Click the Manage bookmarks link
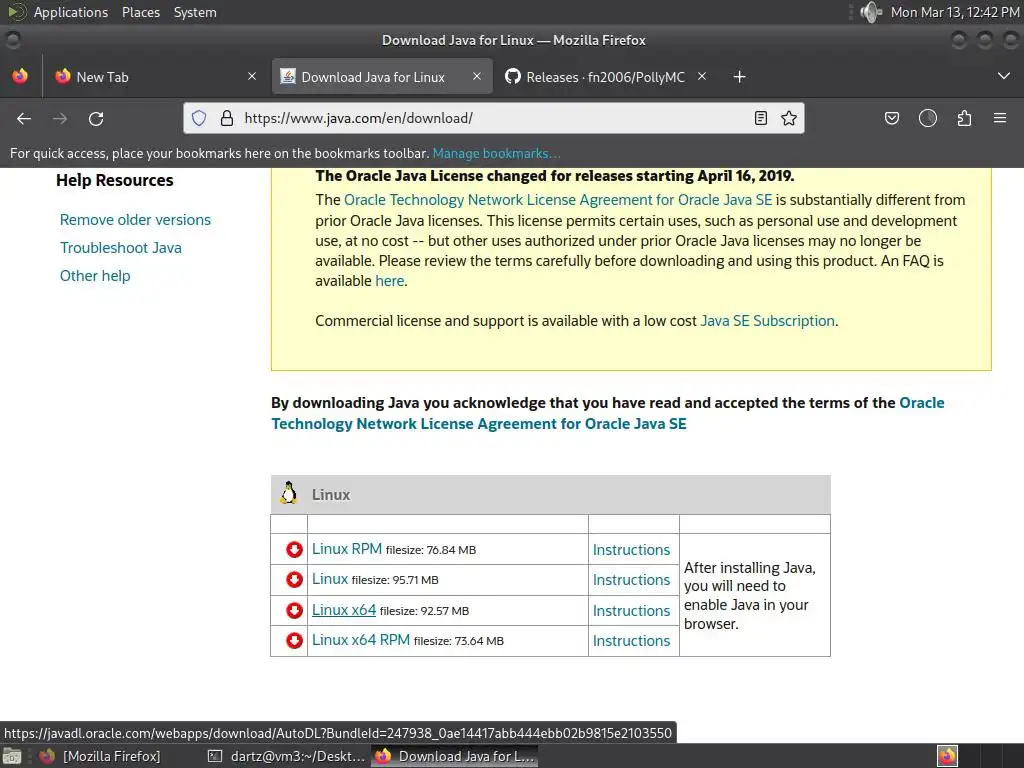Image resolution: width=1024 pixels, height=768 pixels. point(496,153)
